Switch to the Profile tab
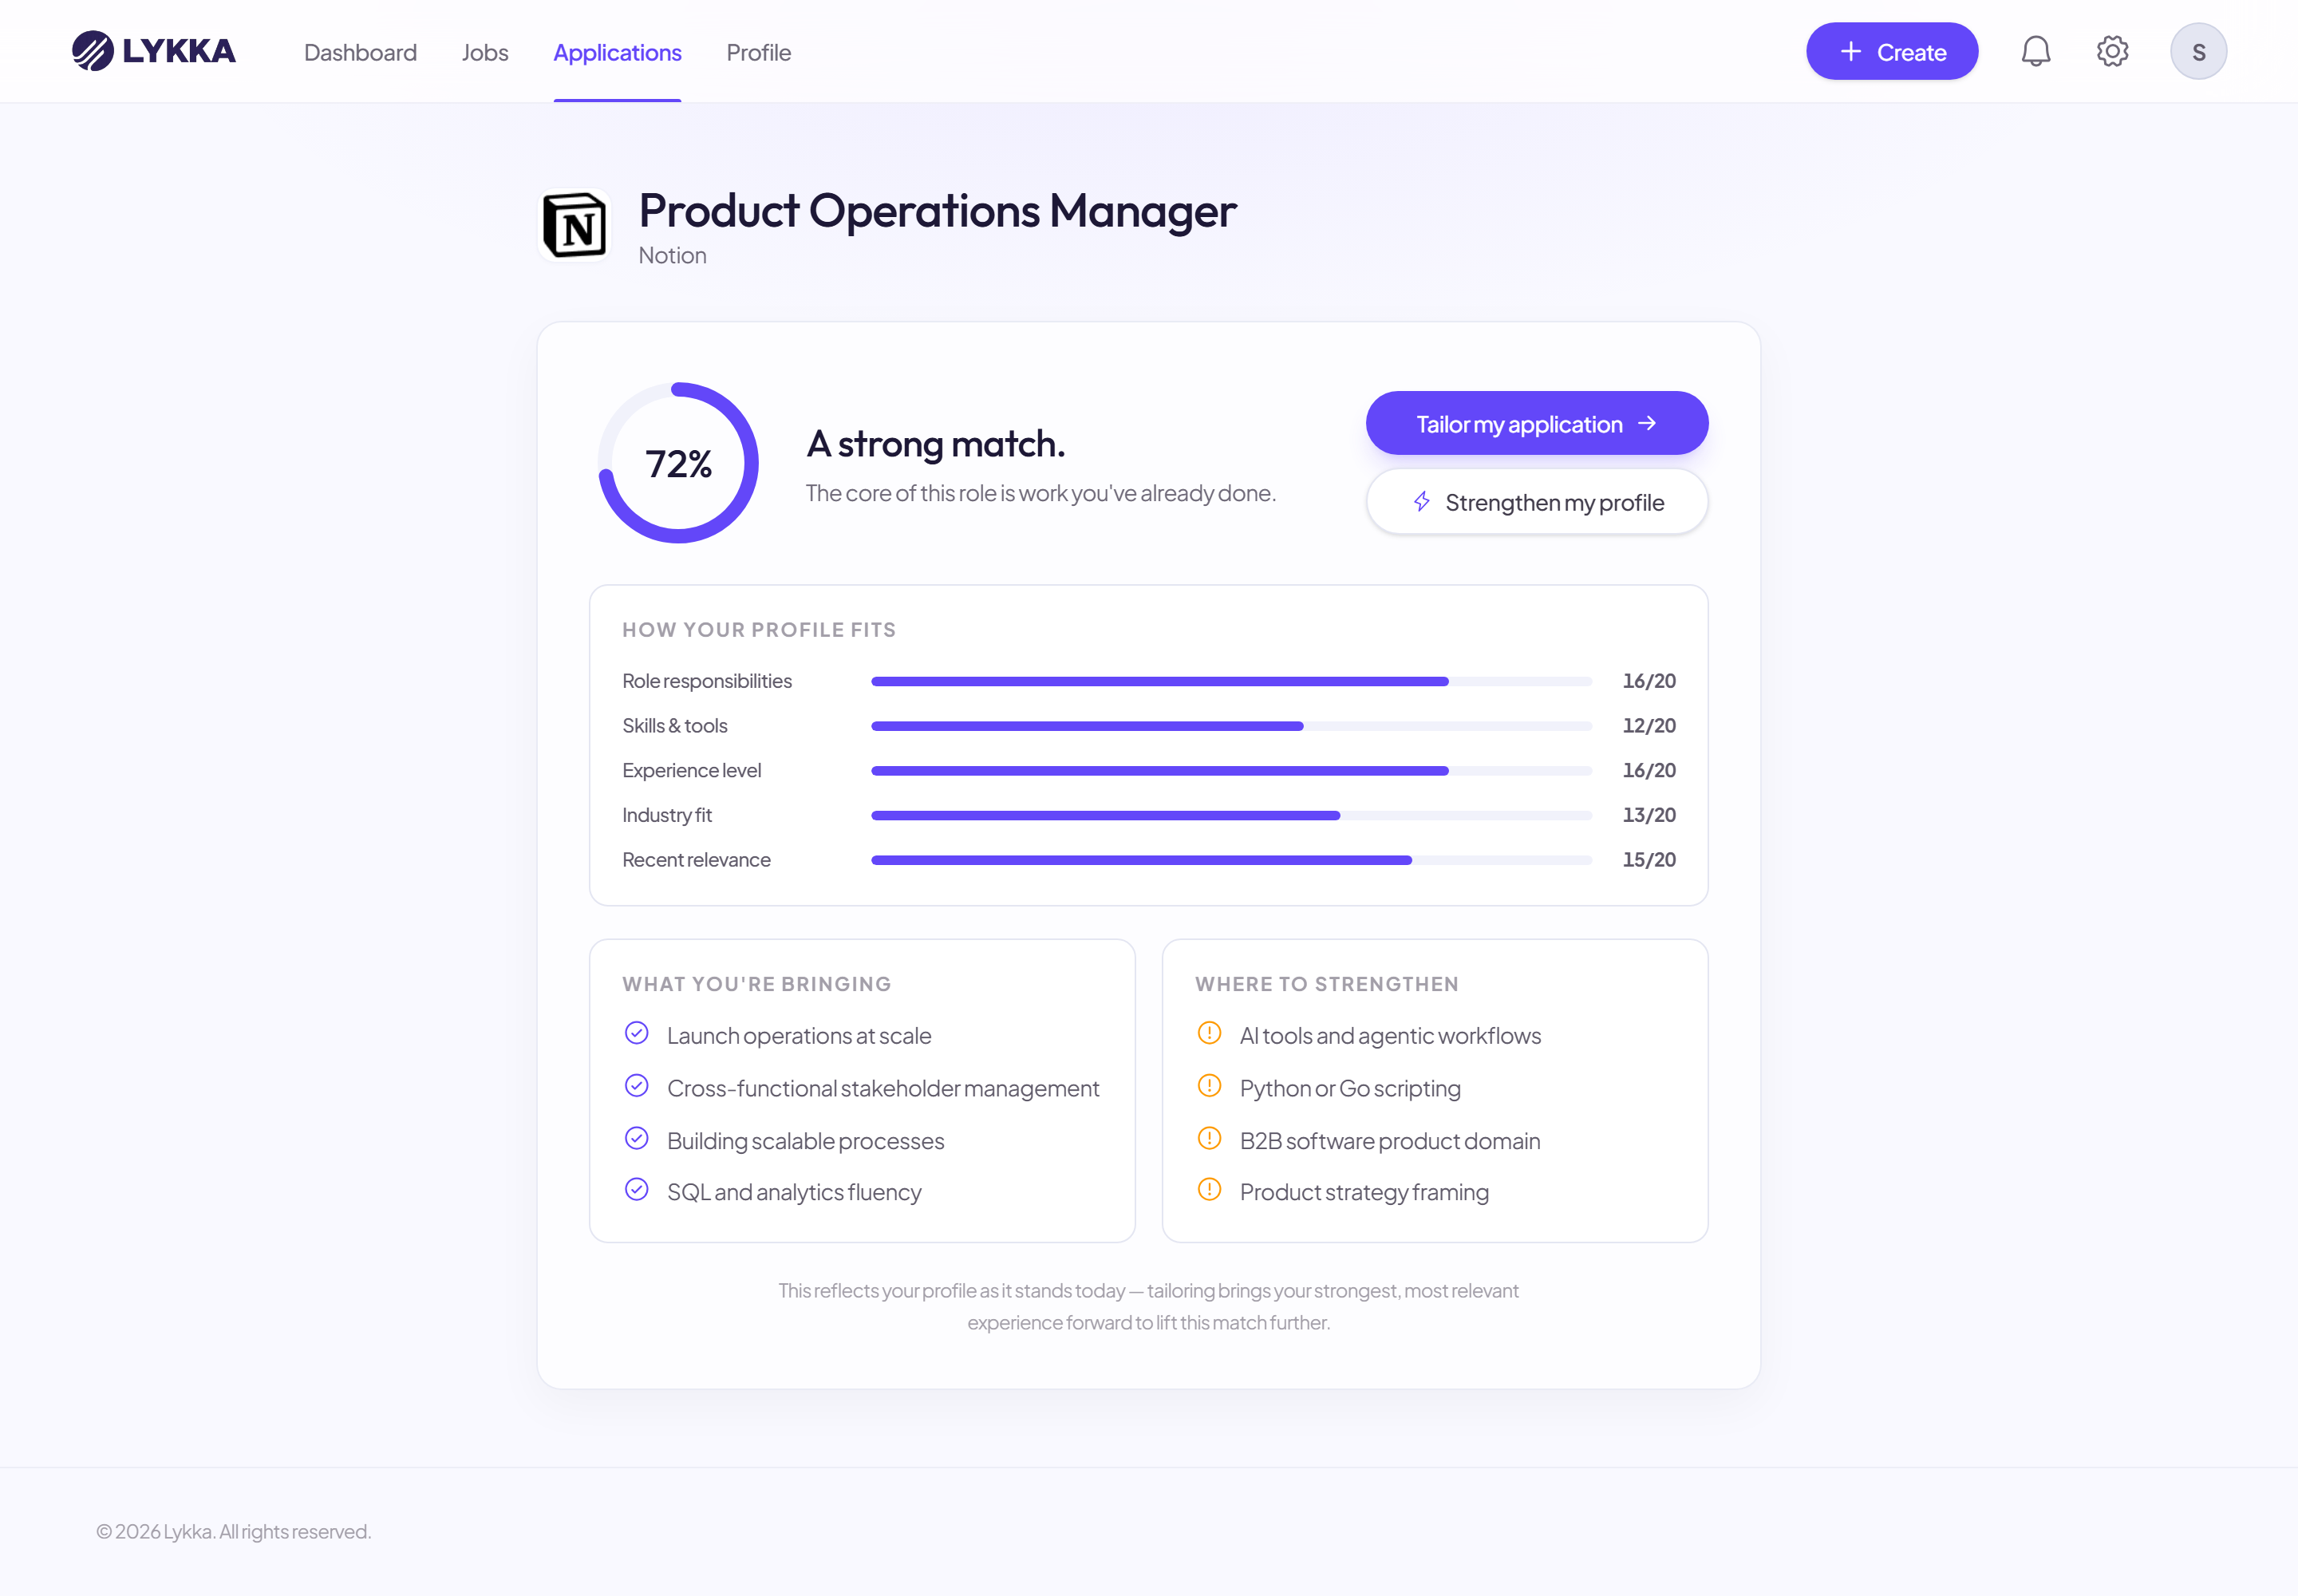Viewport: 2298px width, 1596px height. (x=758, y=52)
